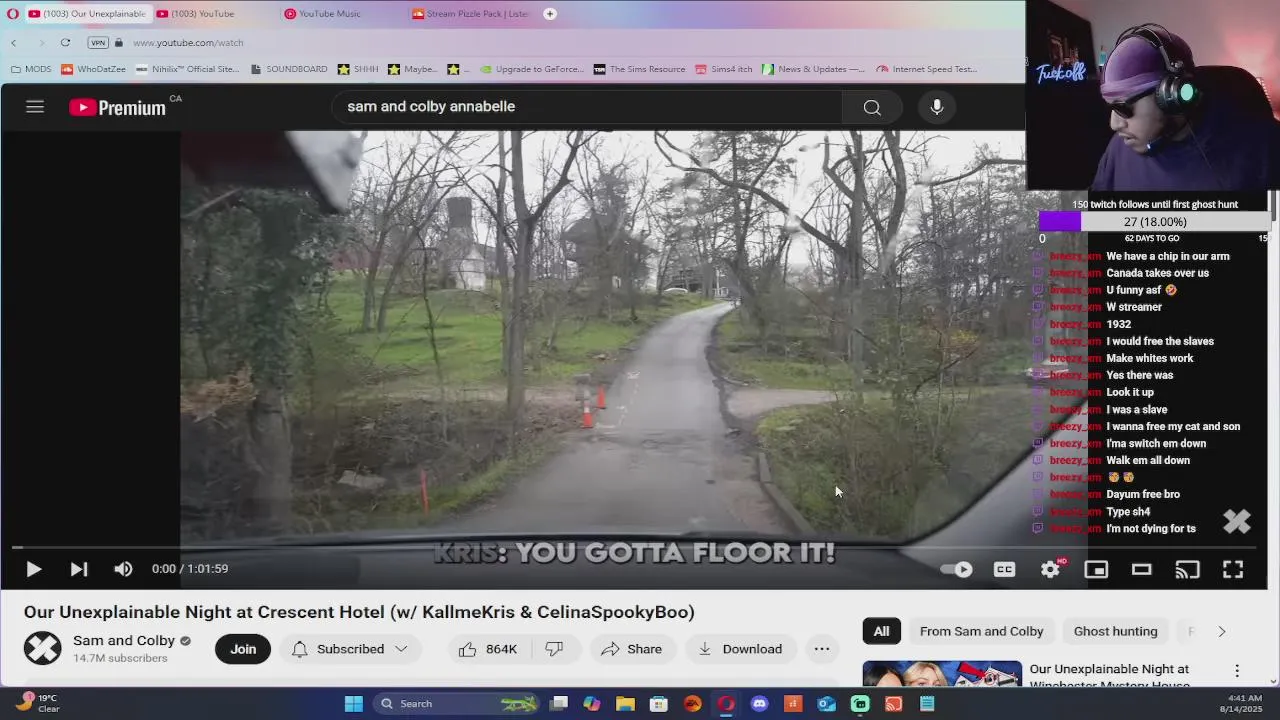Open Internet Speed Test bookmark
The width and height of the screenshot is (1280, 720).
click(927, 69)
